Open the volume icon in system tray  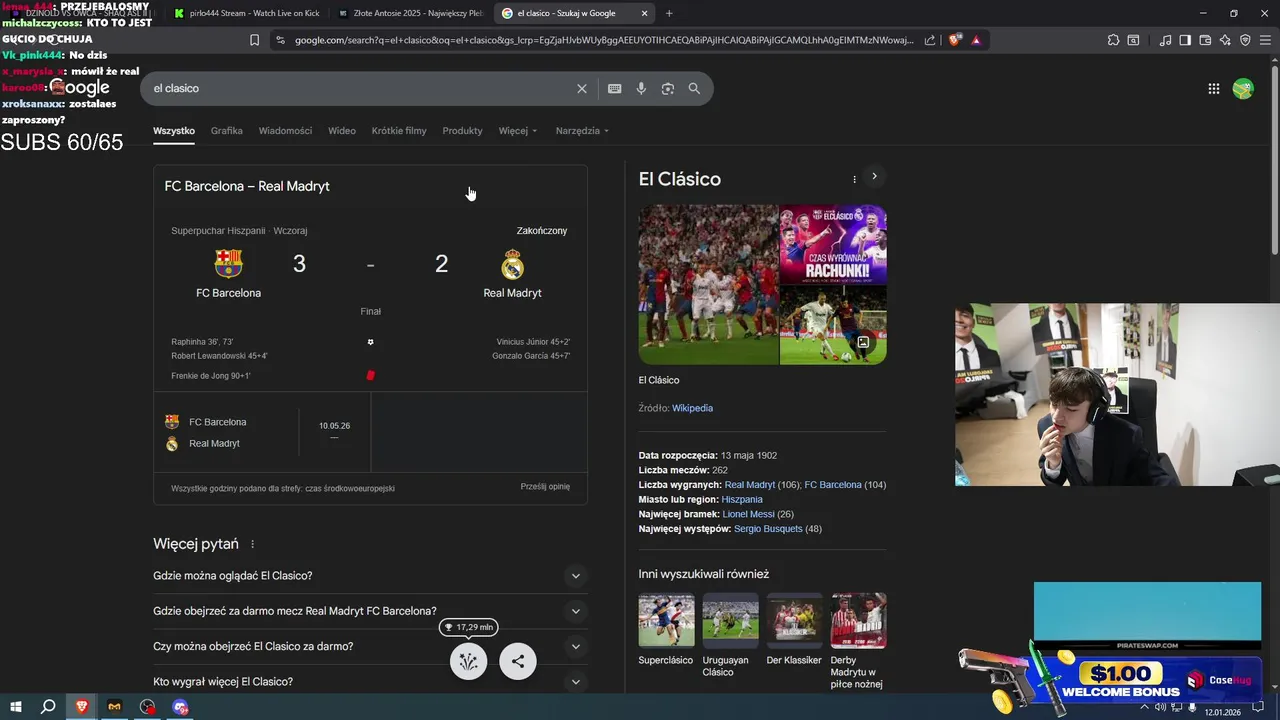pyautogui.click(x=1160, y=707)
